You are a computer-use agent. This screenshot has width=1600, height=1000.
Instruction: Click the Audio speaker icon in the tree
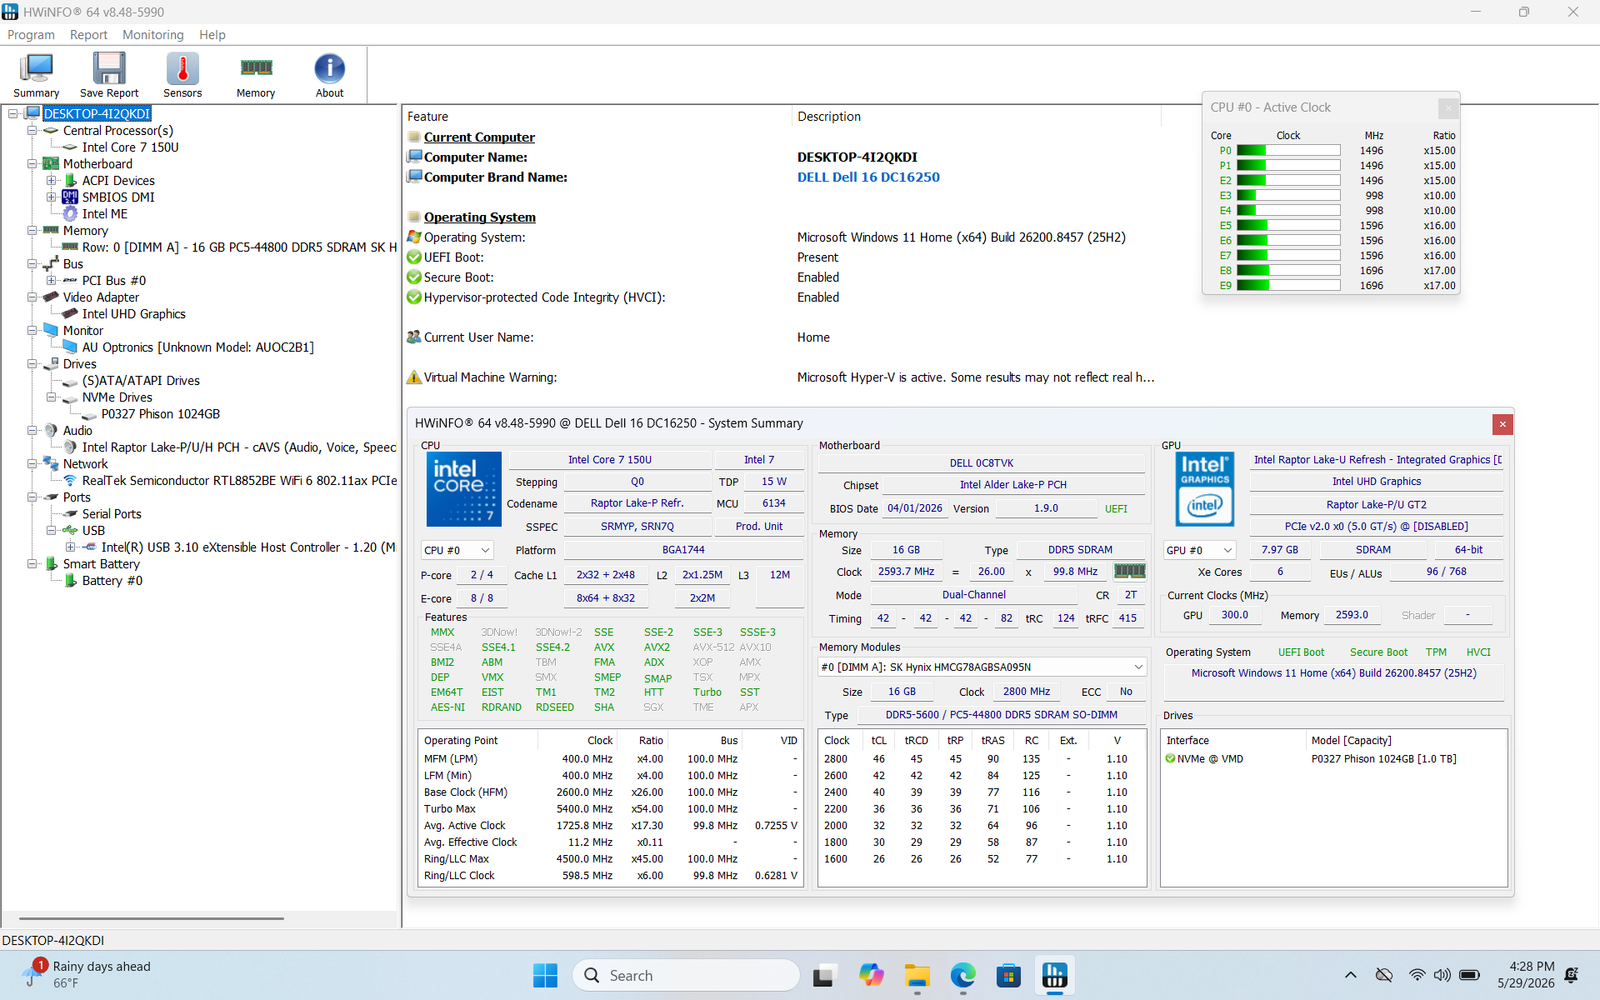click(51, 430)
